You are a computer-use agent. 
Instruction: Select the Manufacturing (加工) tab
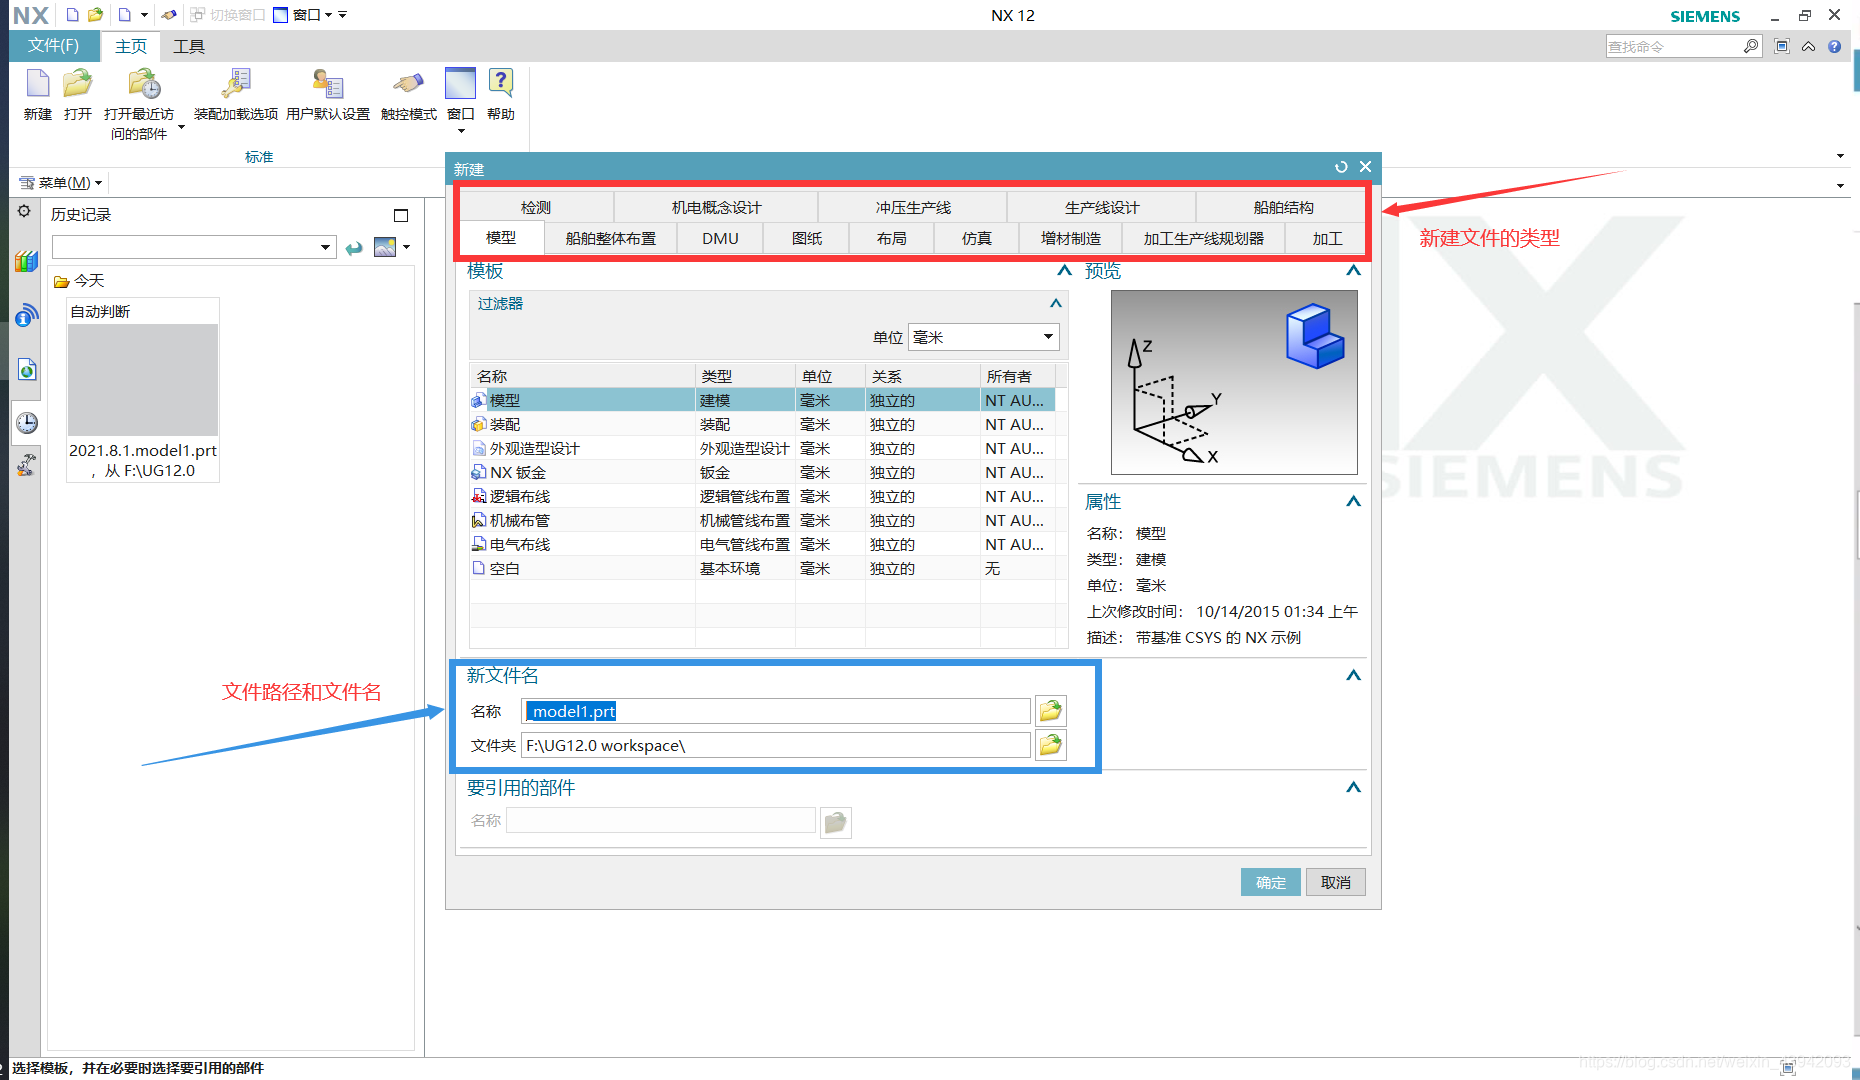click(x=1327, y=238)
